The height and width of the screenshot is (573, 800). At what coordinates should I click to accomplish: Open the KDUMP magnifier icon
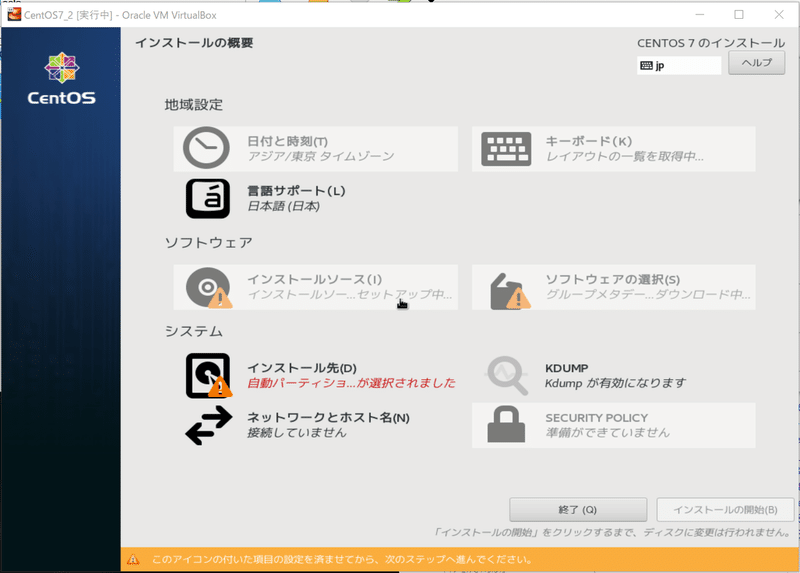point(507,376)
